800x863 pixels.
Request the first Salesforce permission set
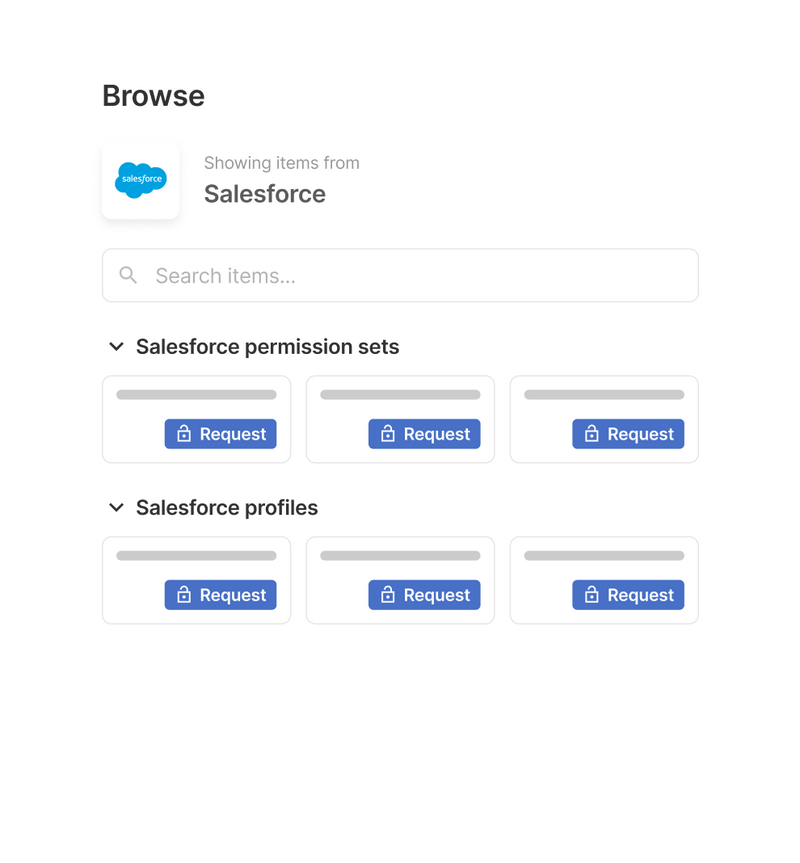pyautogui.click(x=220, y=434)
